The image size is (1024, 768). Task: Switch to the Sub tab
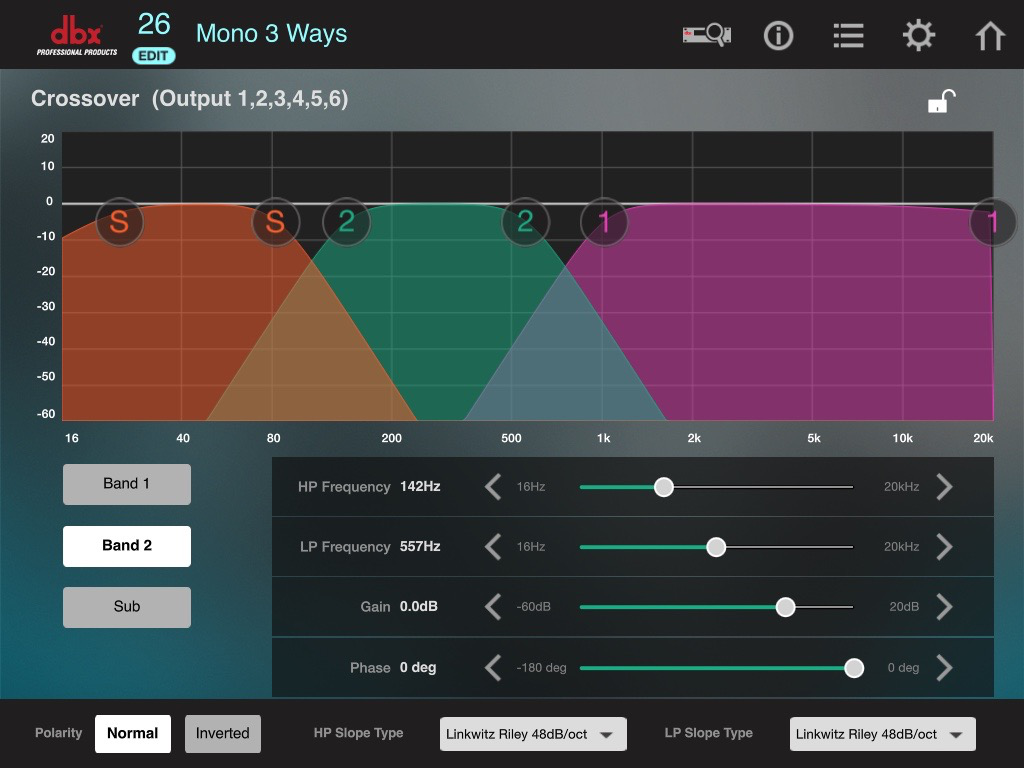(x=127, y=607)
